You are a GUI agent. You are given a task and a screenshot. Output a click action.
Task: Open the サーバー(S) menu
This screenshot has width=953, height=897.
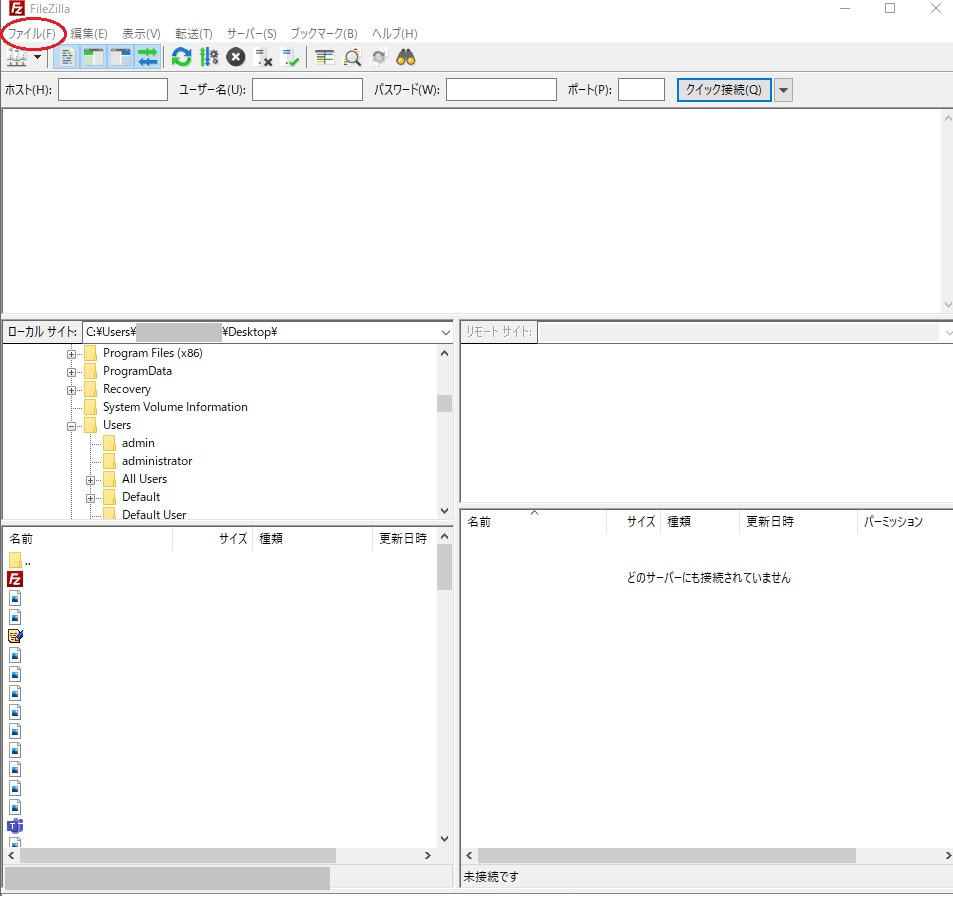coord(252,33)
